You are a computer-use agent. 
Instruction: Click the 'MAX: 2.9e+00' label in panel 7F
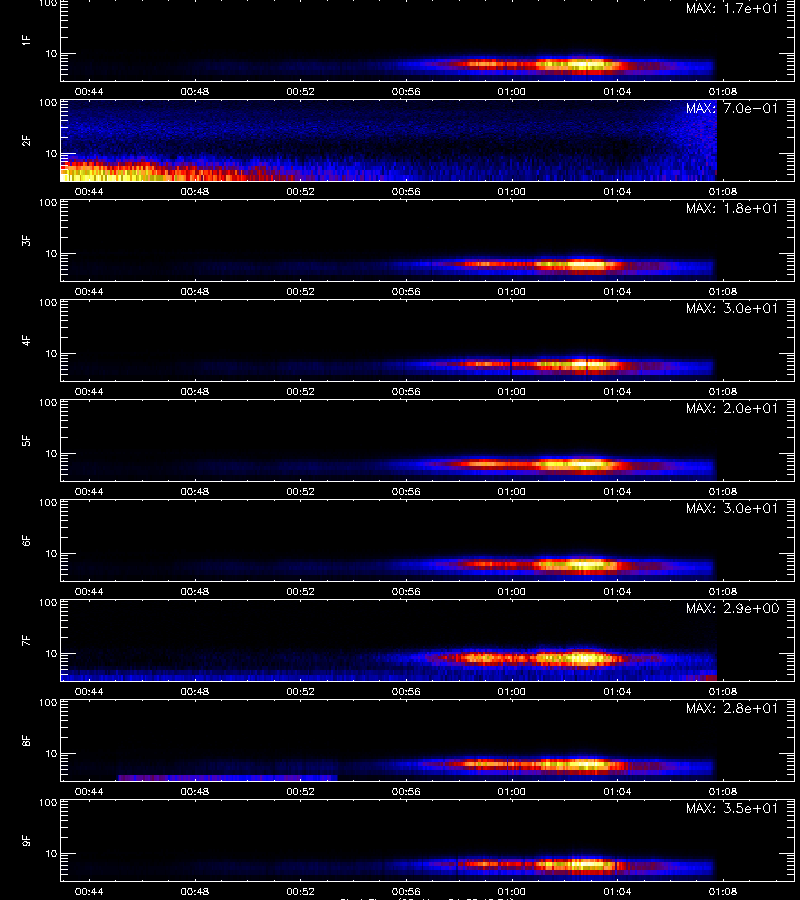coord(732,608)
